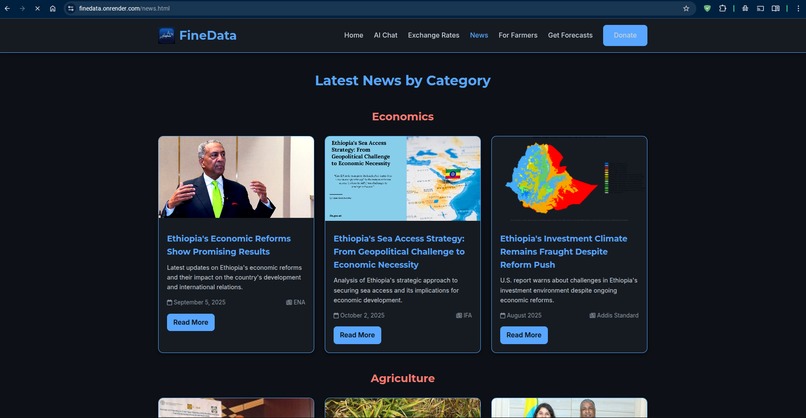806x418 pixels.
Task: Bookmark this page with the star icon
Action: [686, 8]
